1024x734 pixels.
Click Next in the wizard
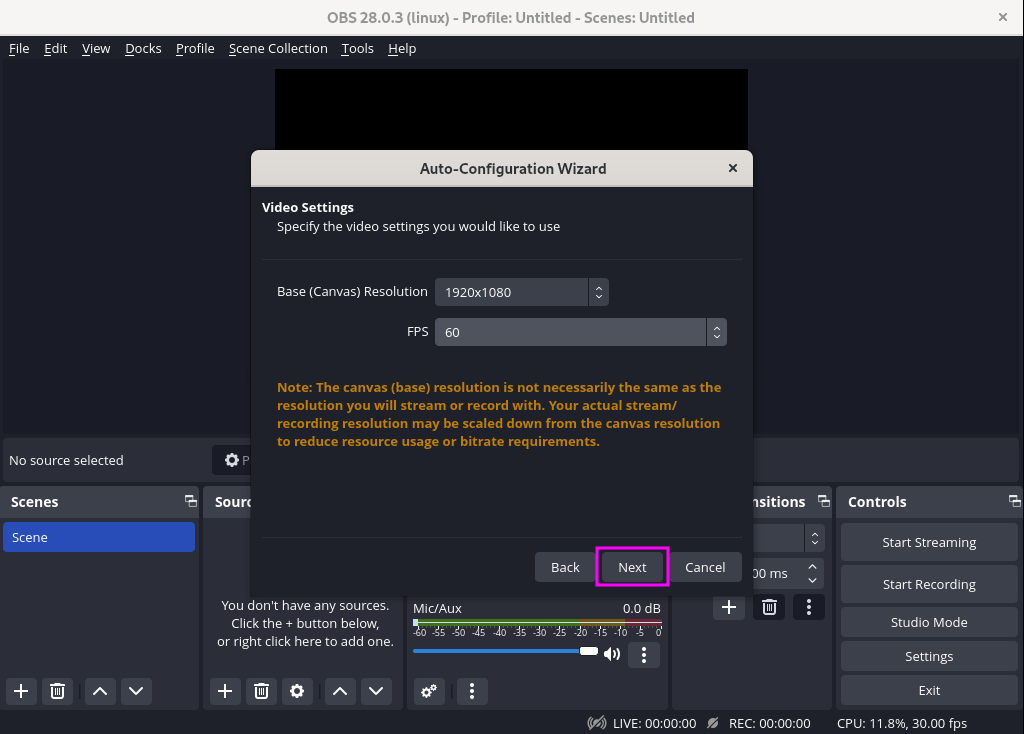tap(632, 567)
